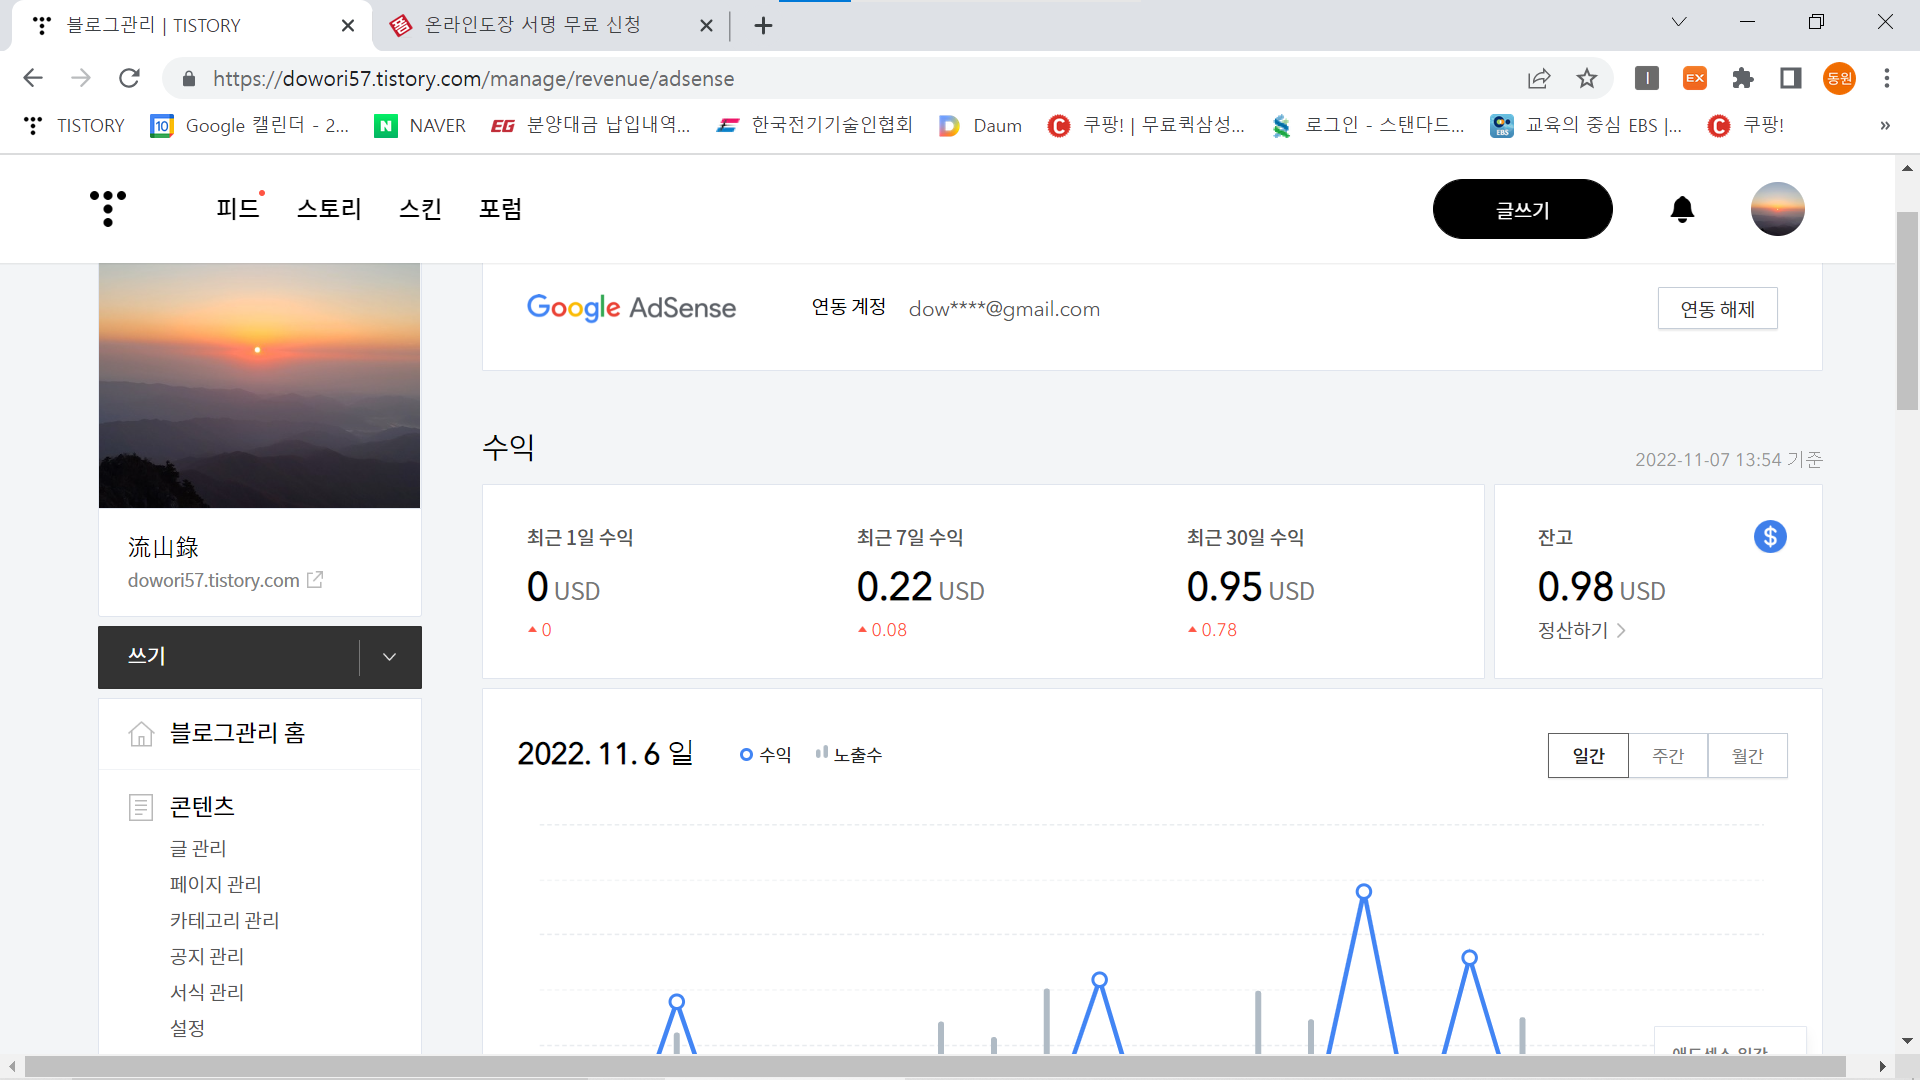Switch chart to 주간 weekly
Image resolution: width=1920 pixels, height=1080 pixels.
point(1668,756)
